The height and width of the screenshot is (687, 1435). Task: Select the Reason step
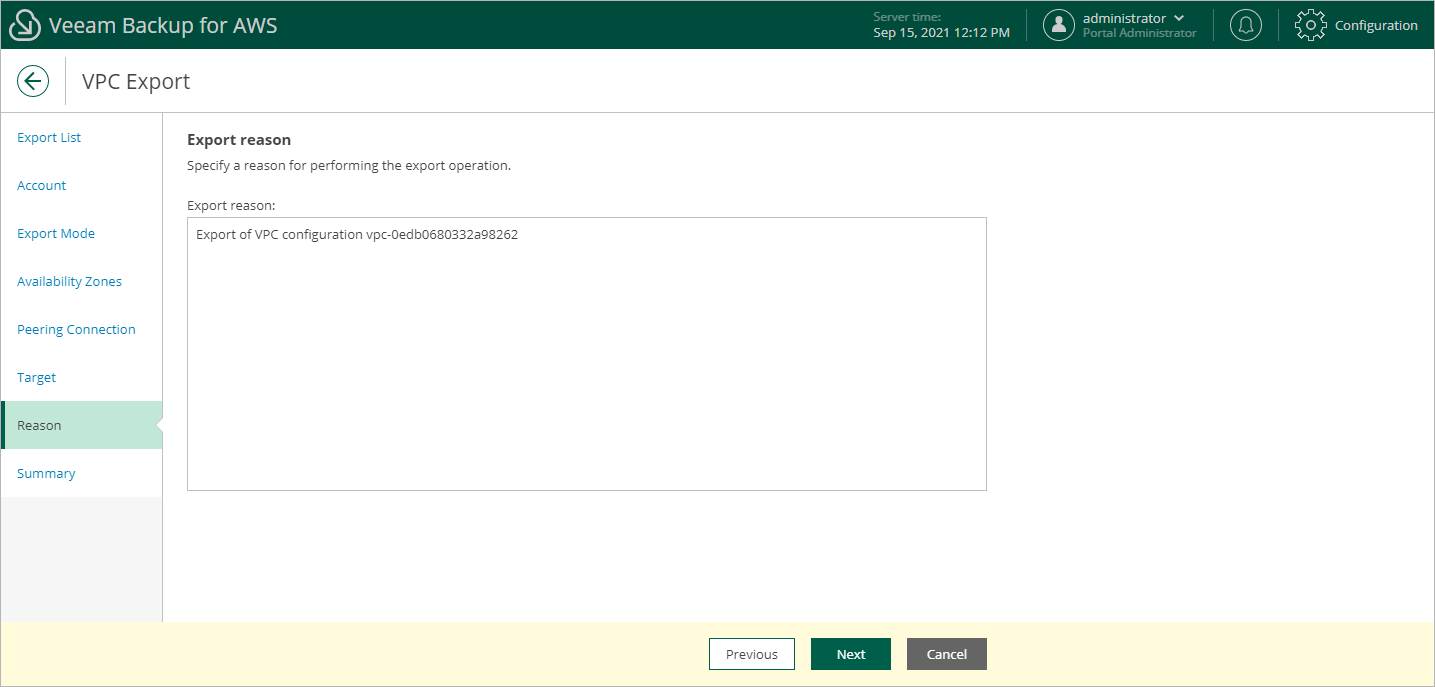click(82, 425)
